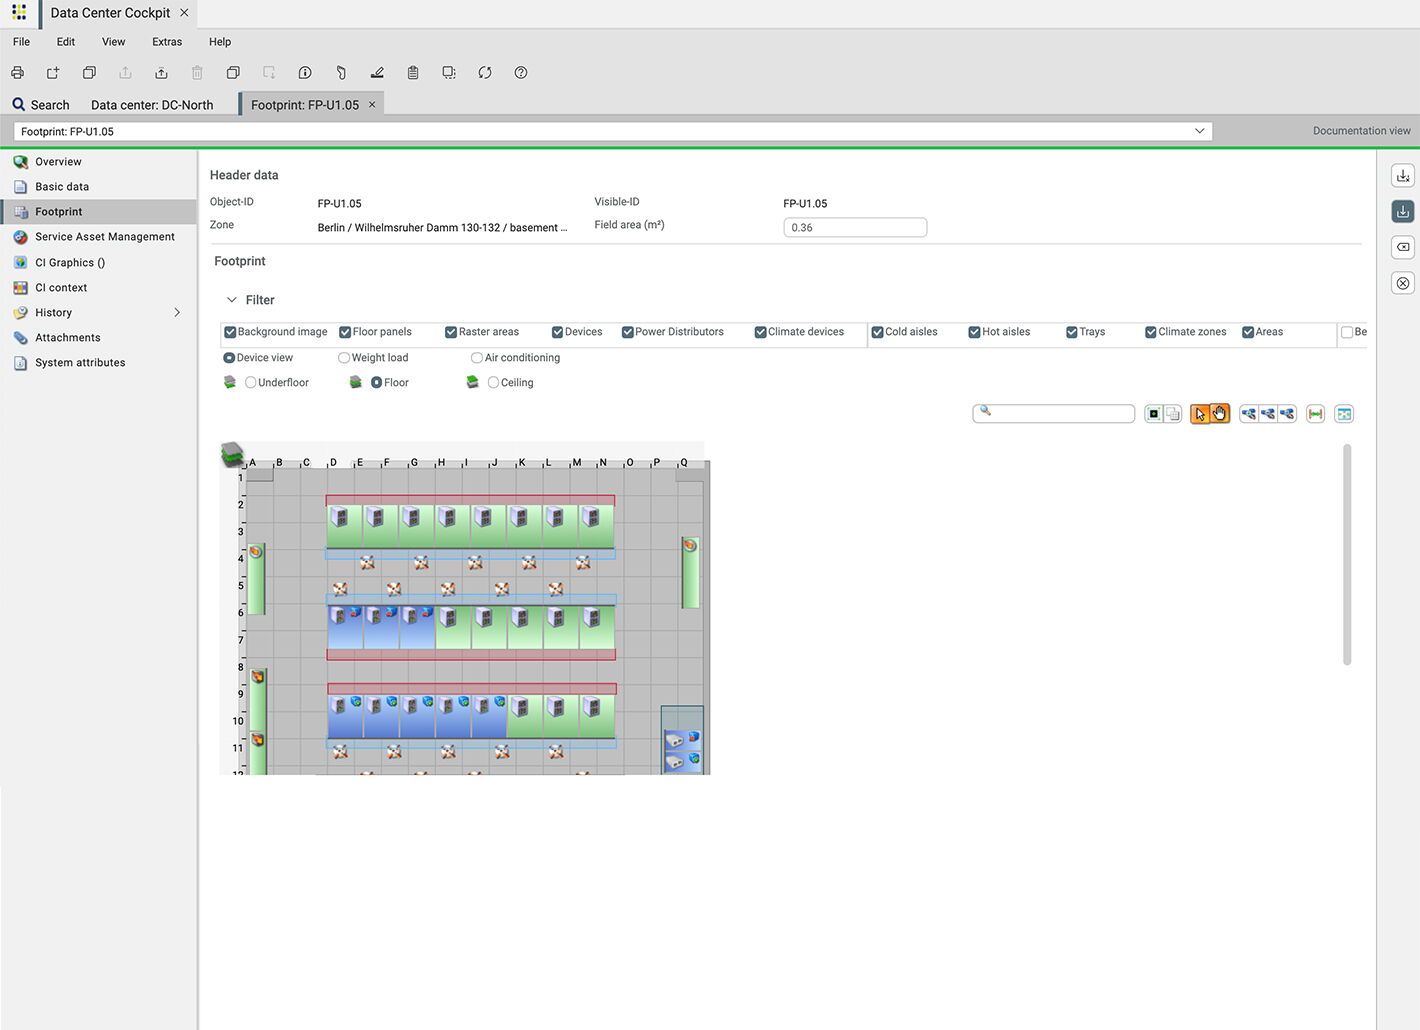Collapse the Filter section chevron
The width and height of the screenshot is (1420, 1030).
232,300
